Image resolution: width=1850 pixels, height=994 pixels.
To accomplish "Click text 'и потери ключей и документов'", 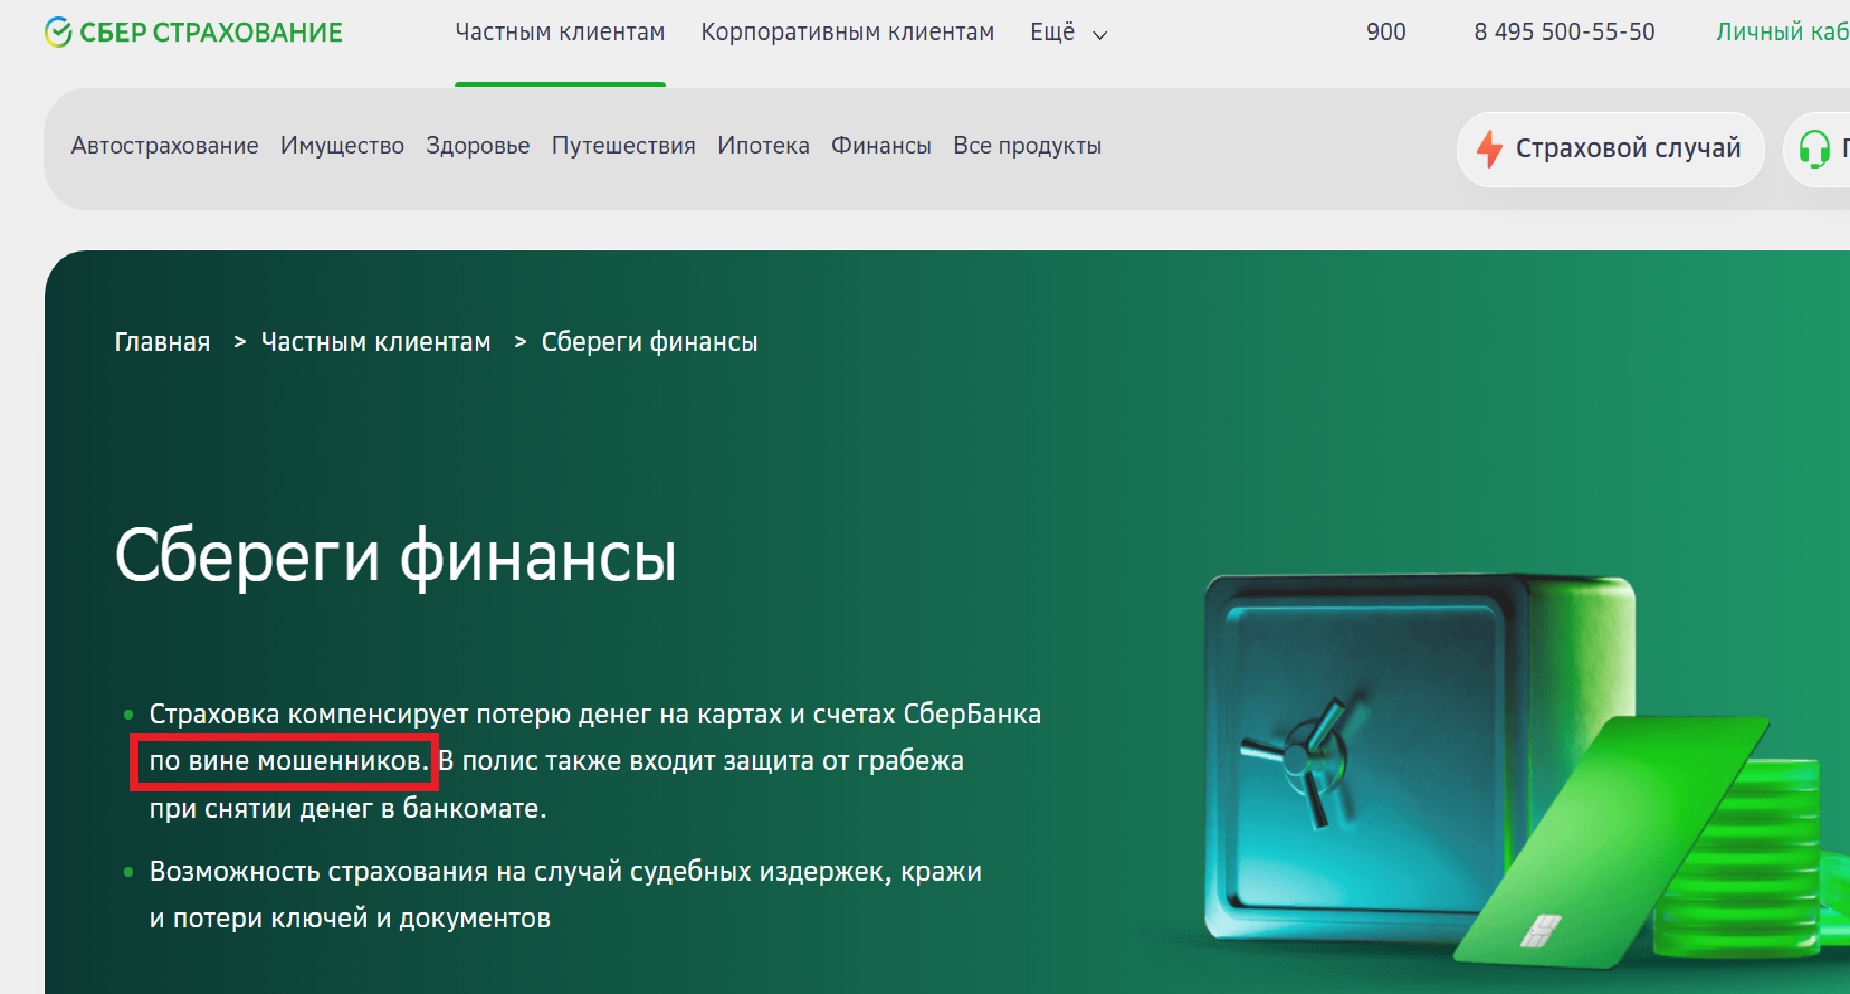I will (350, 918).
